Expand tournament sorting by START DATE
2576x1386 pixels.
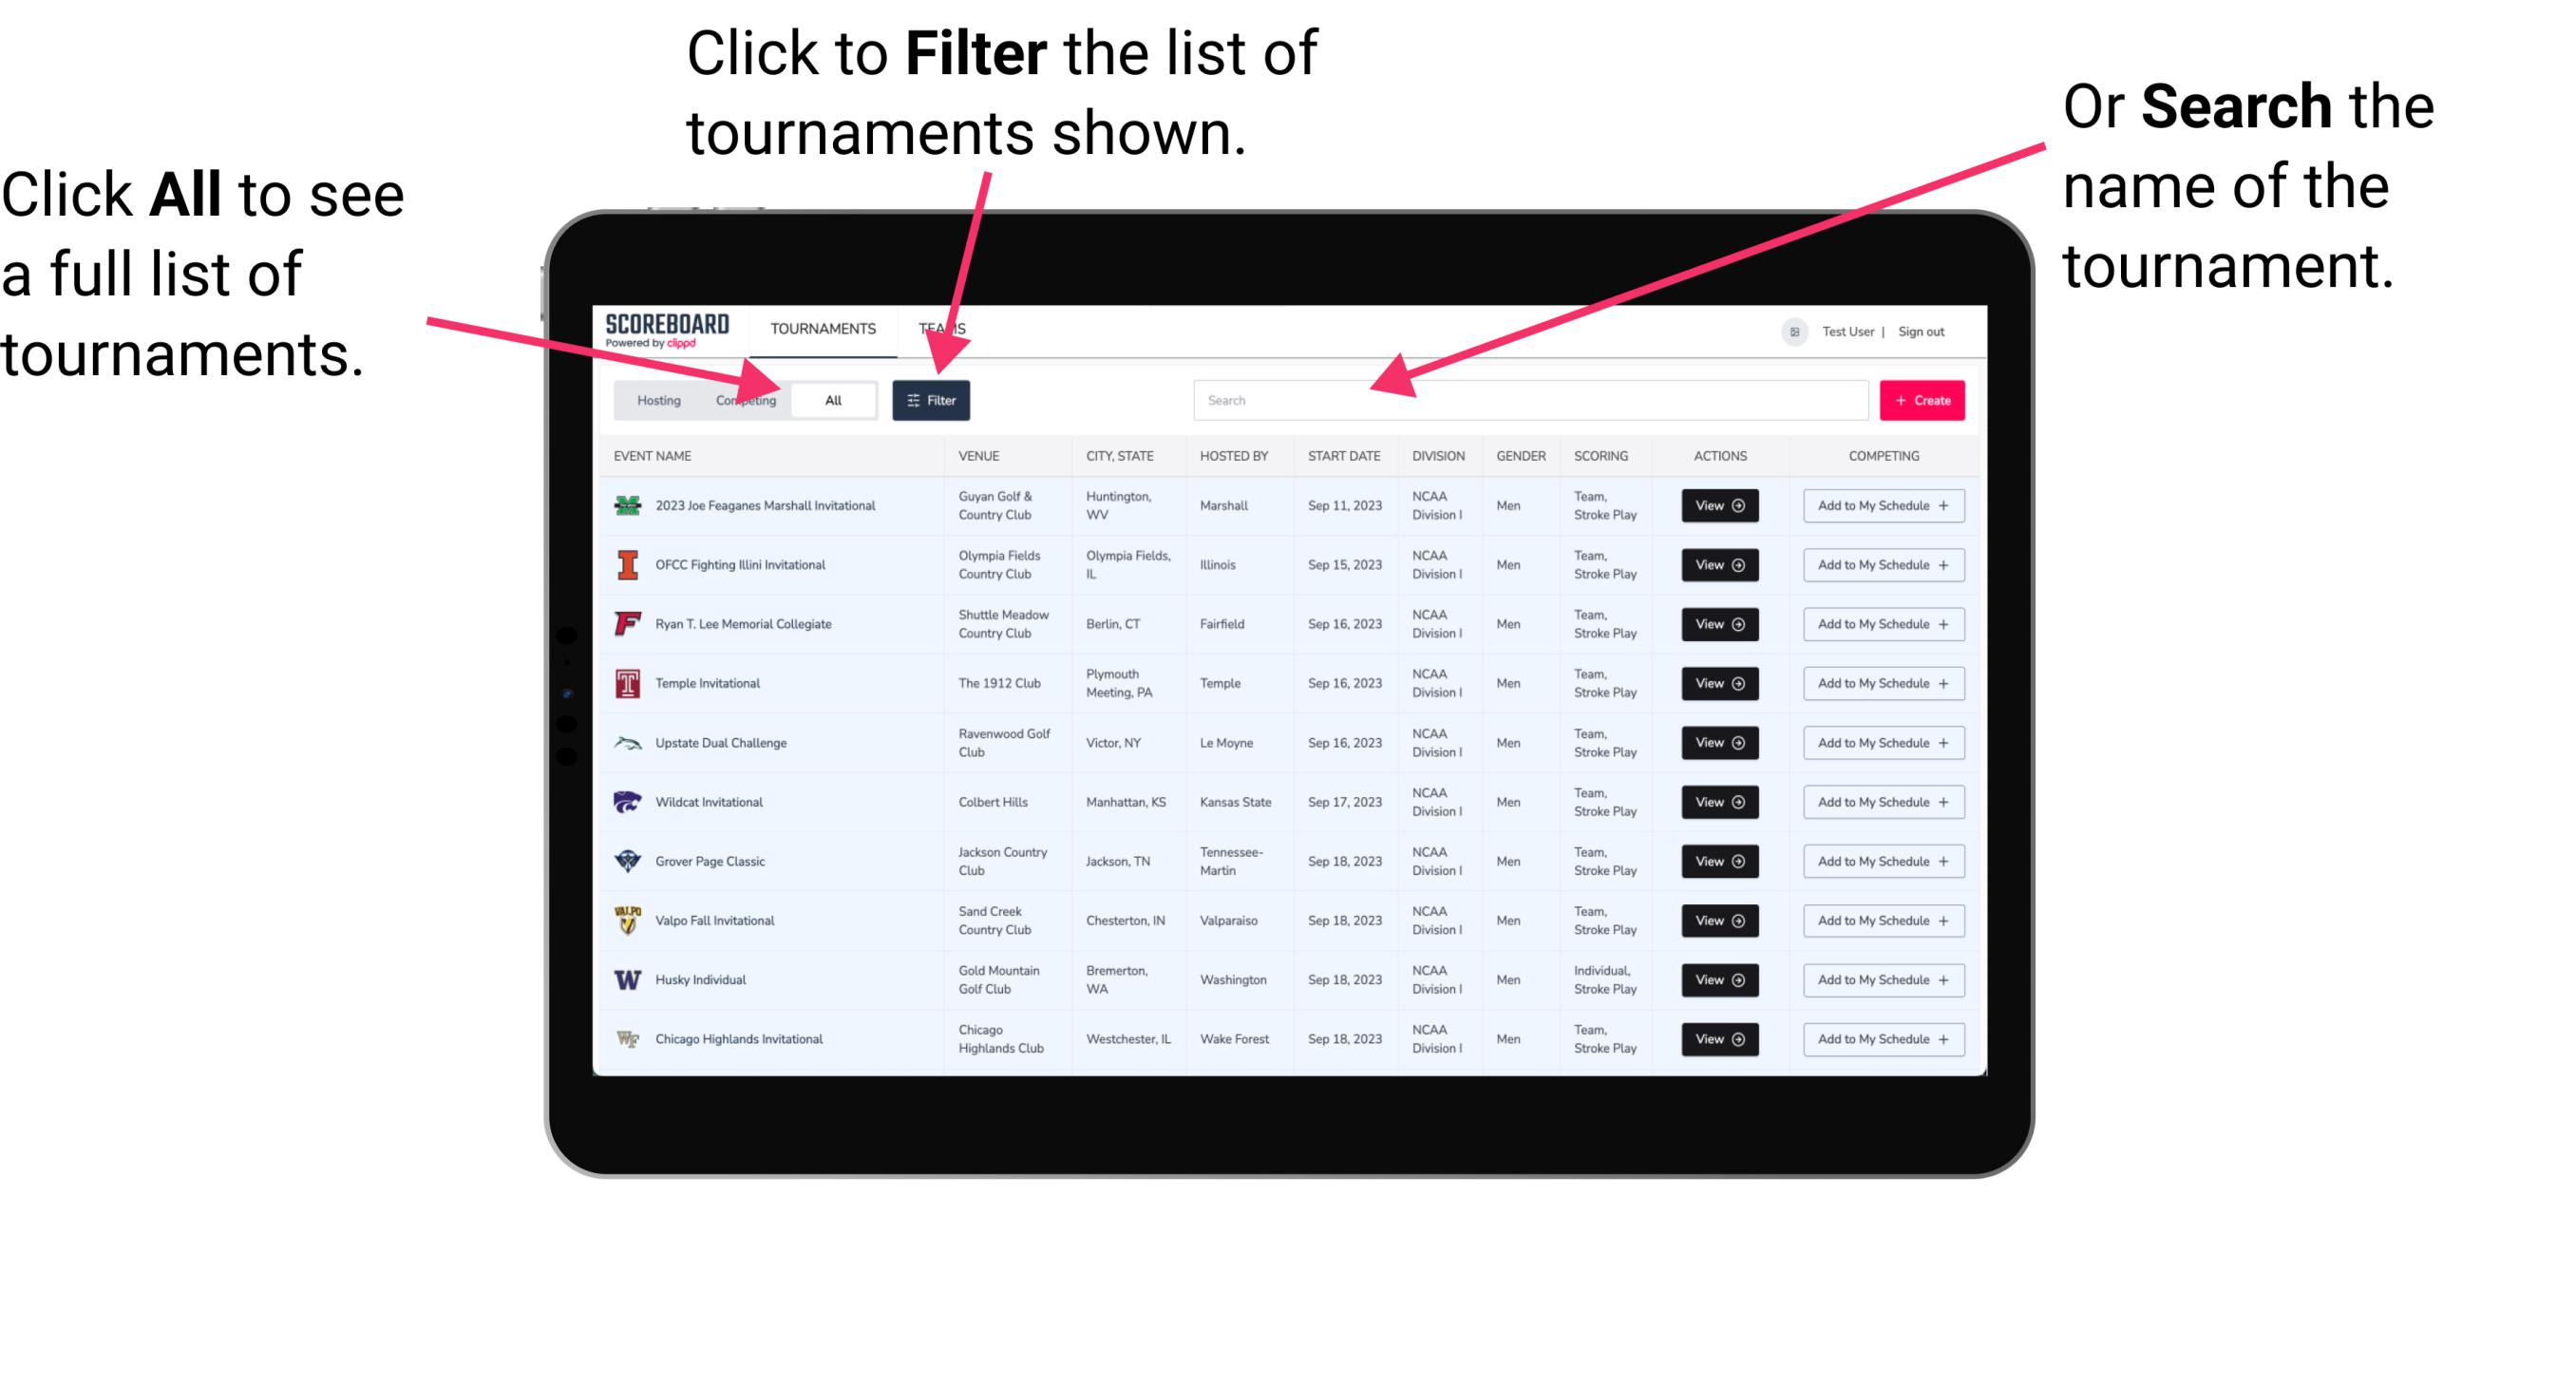tap(1346, 456)
